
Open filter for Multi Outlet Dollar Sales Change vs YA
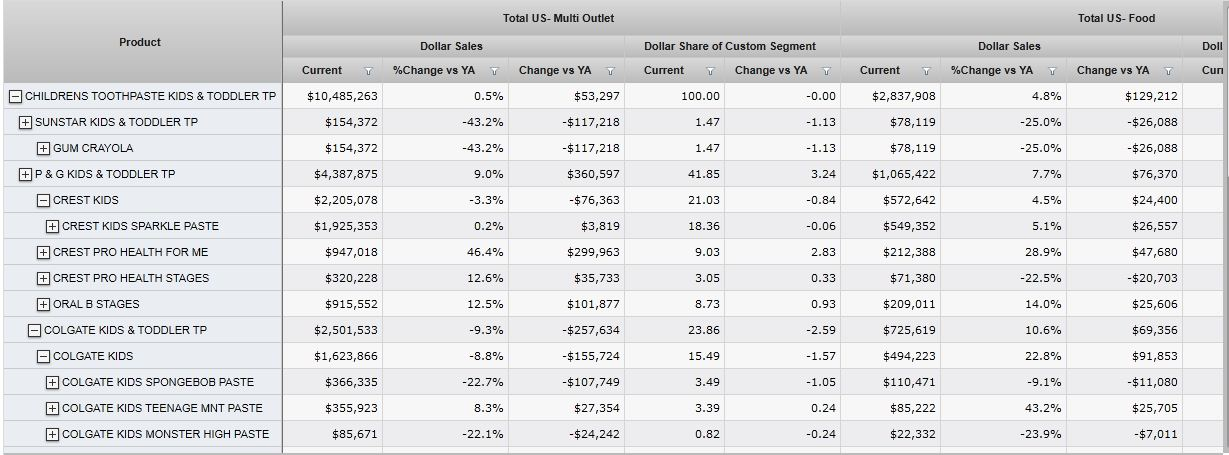(x=610, y=71)
